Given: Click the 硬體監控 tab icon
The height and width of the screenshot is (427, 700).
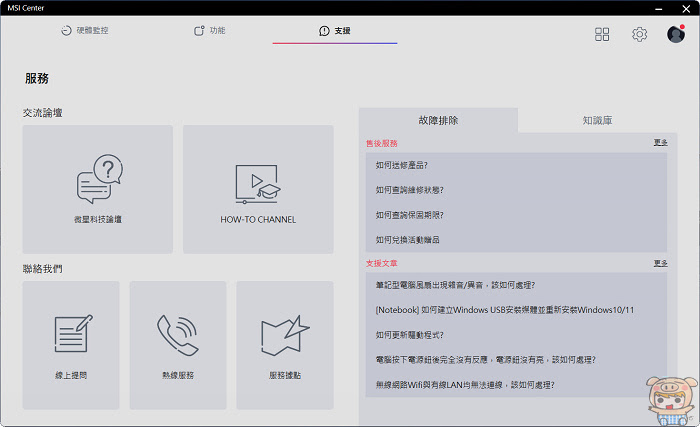Looking at the screenshot, I should [66, 30].
